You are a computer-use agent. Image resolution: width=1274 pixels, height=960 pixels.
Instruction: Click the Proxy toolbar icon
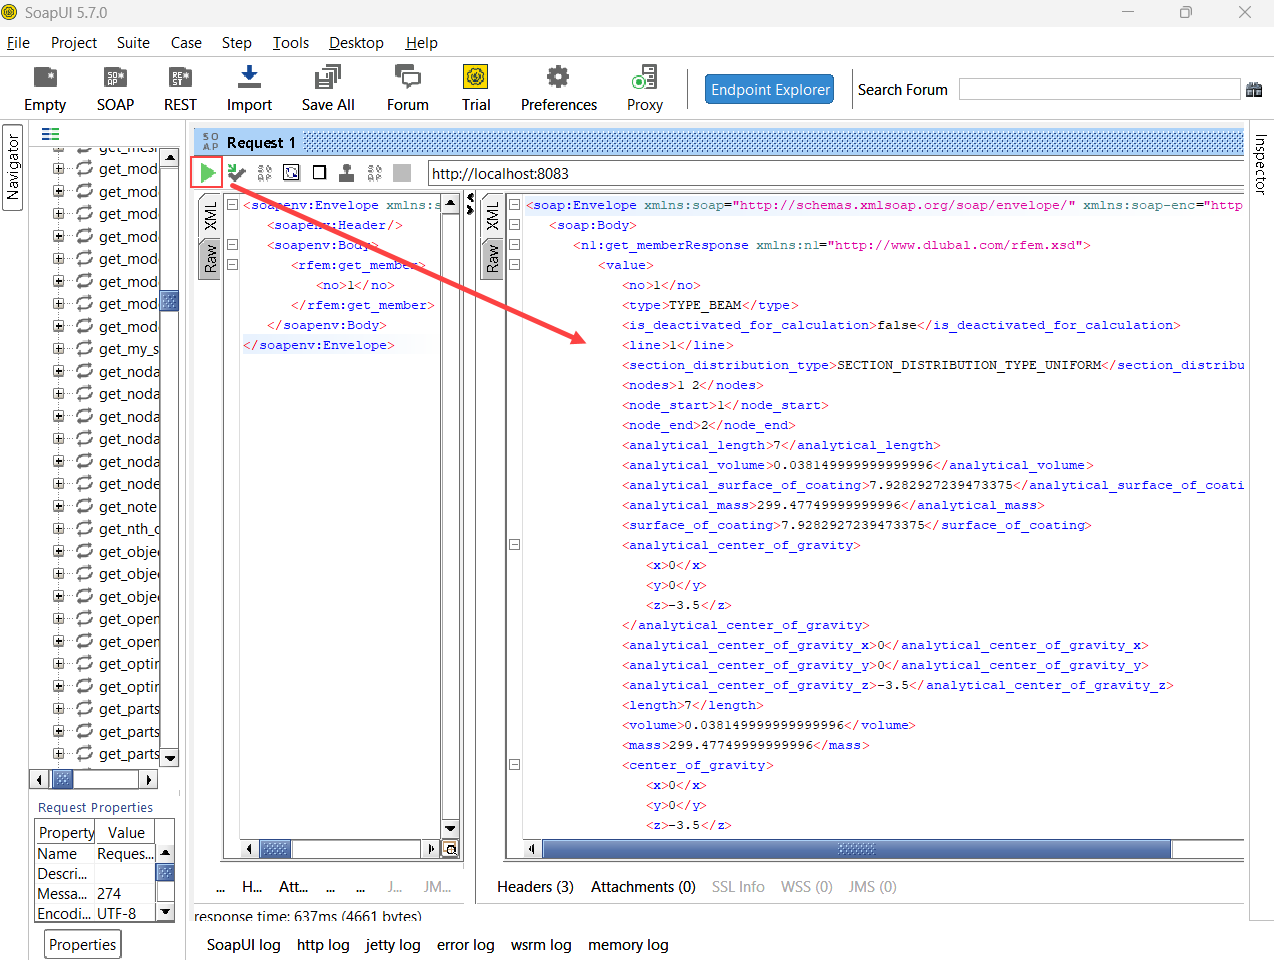click(644, 88)
